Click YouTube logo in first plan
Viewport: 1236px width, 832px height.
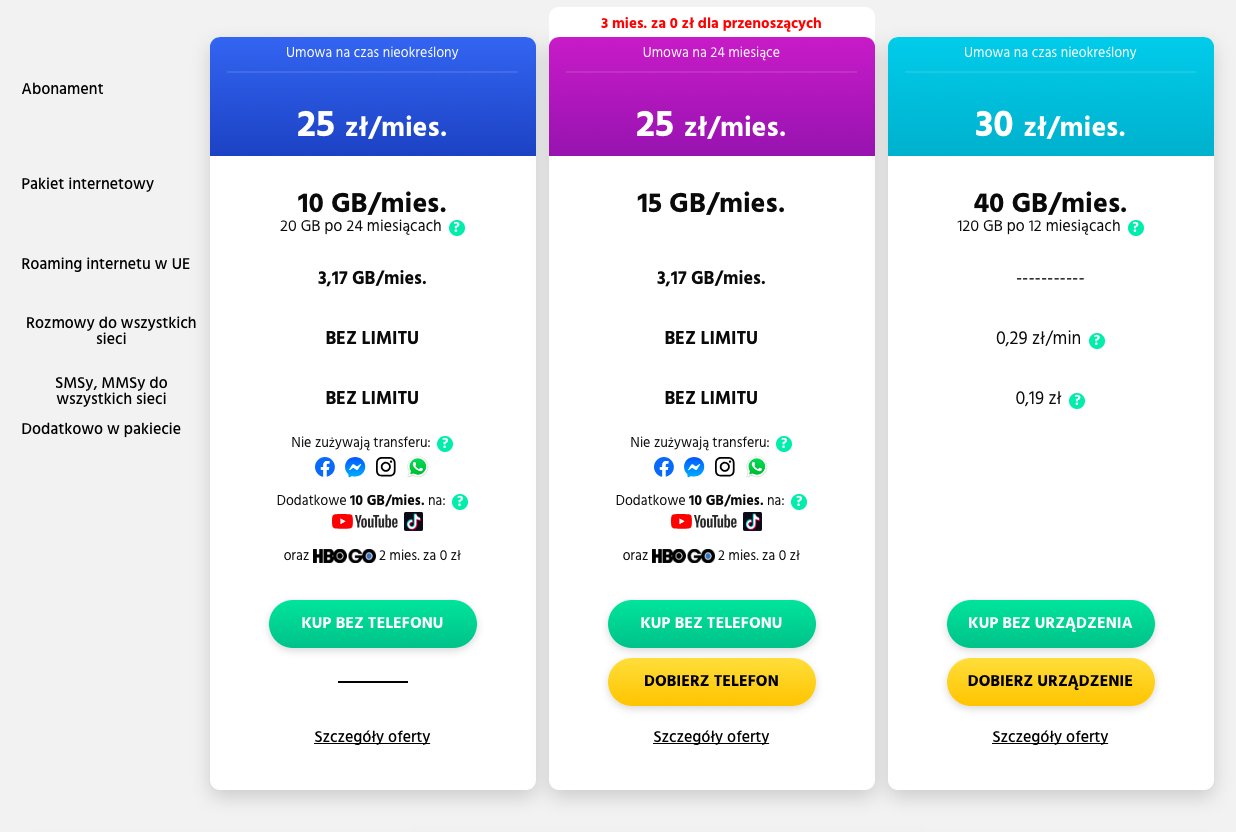pyautogui.click(x=365, y=521)
